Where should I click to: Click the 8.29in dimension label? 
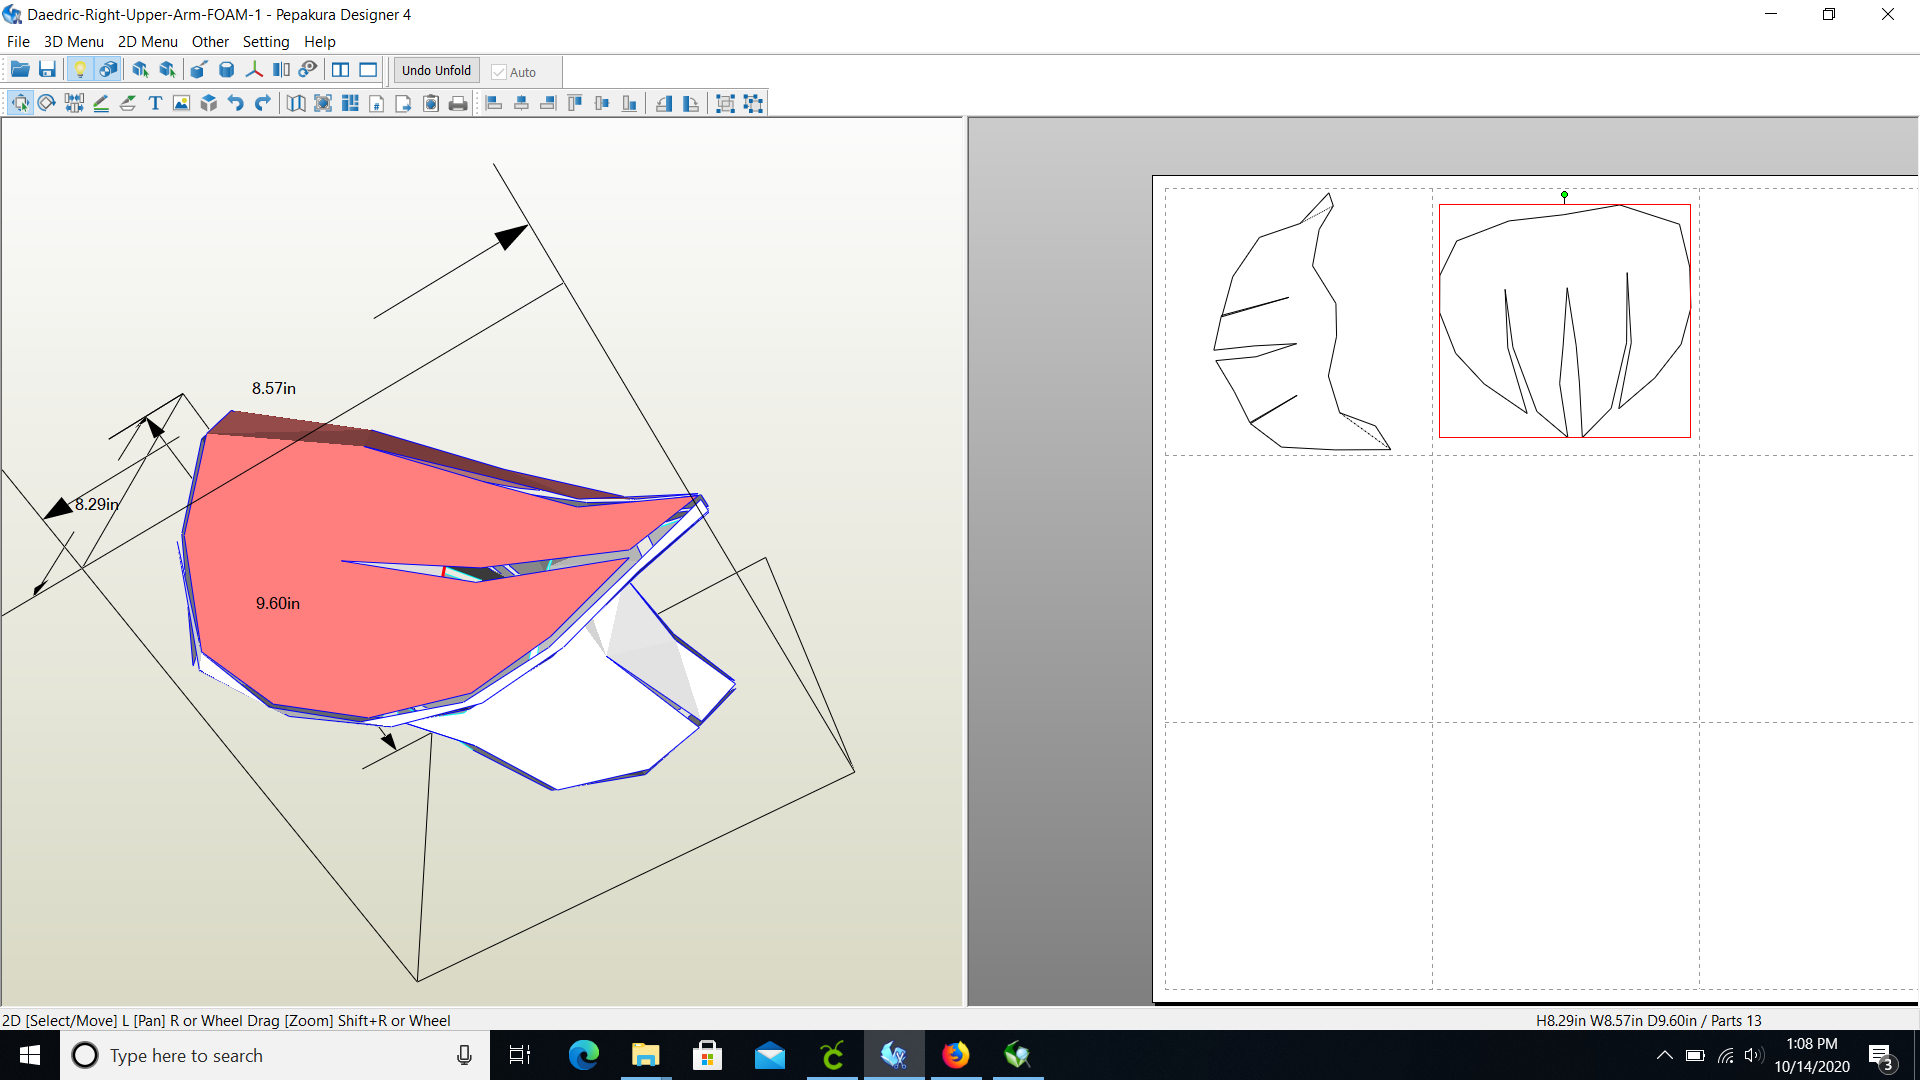click(97, 504)
